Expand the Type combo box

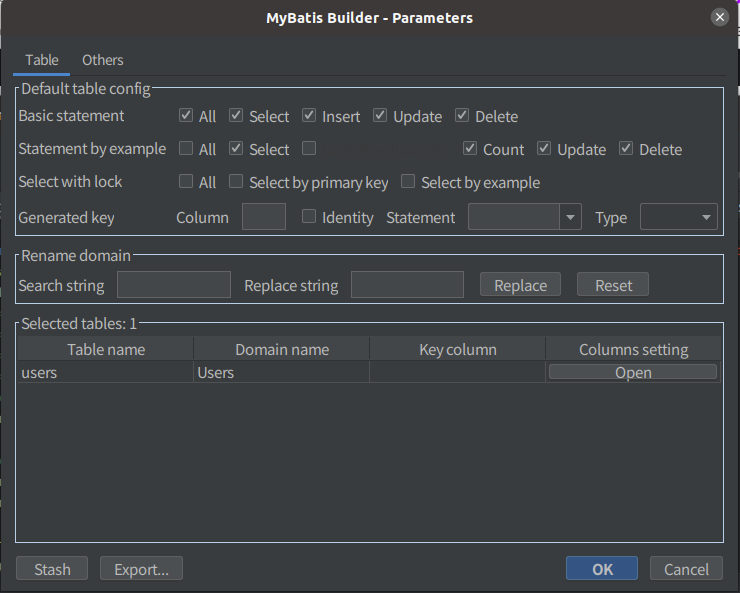(x=679, y=217)
